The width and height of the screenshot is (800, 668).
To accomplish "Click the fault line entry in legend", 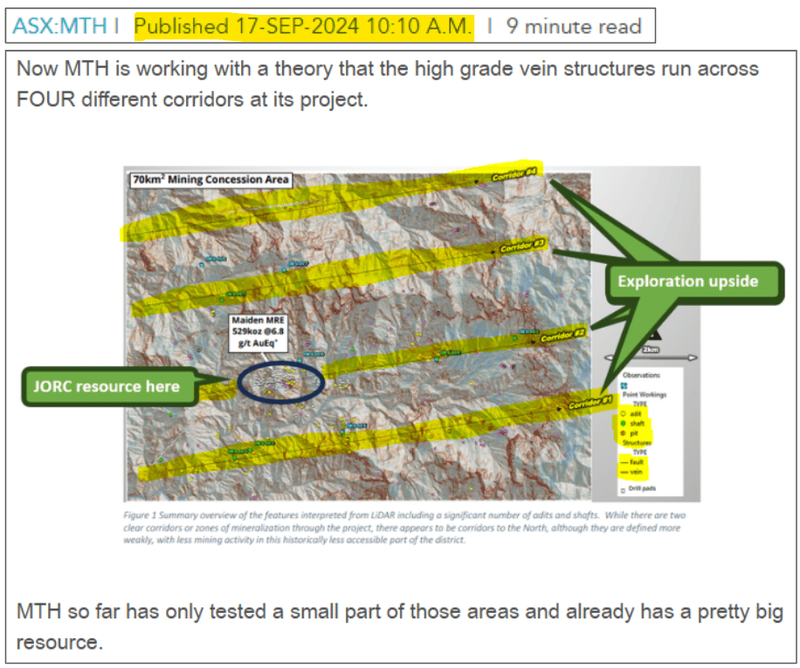I will (632, 462).
